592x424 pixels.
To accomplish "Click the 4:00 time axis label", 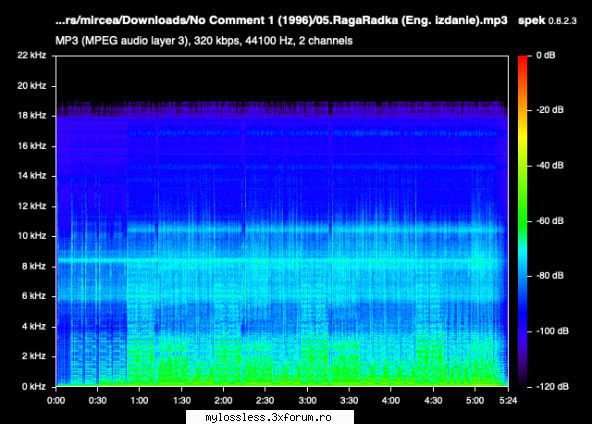I will click(x=391, y=401).
